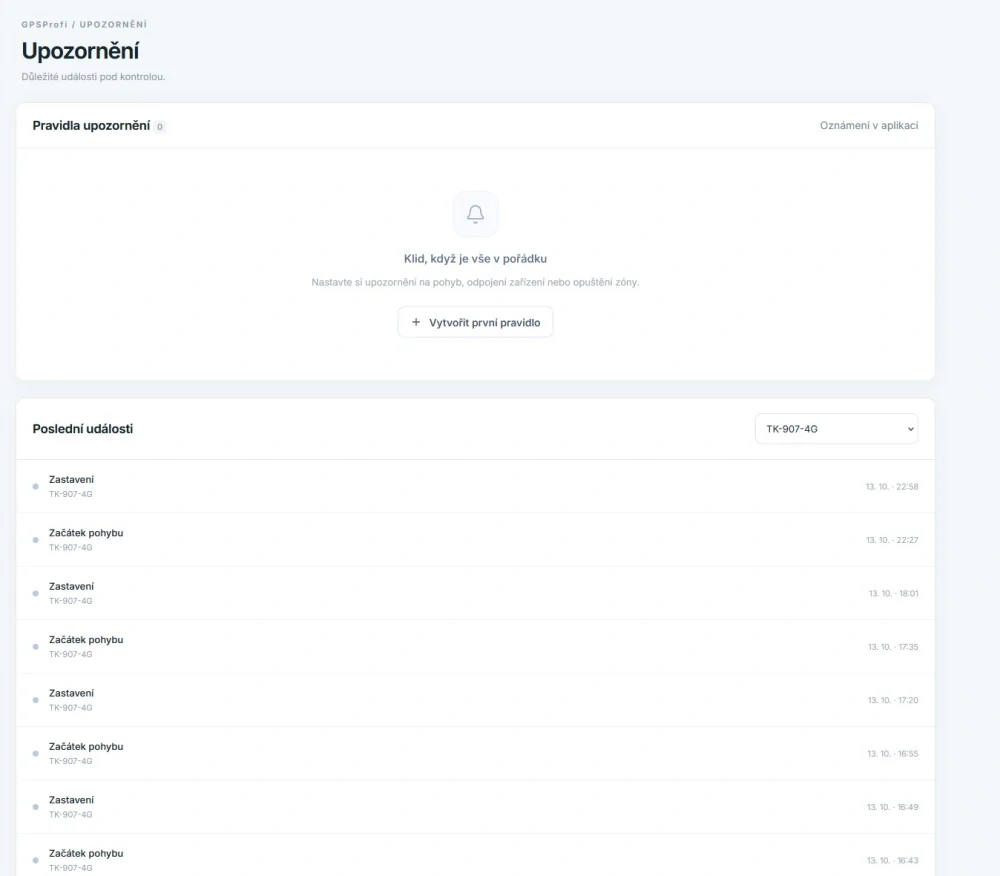Click the Klid, když je vše v pořádku text

pos(475,259)
